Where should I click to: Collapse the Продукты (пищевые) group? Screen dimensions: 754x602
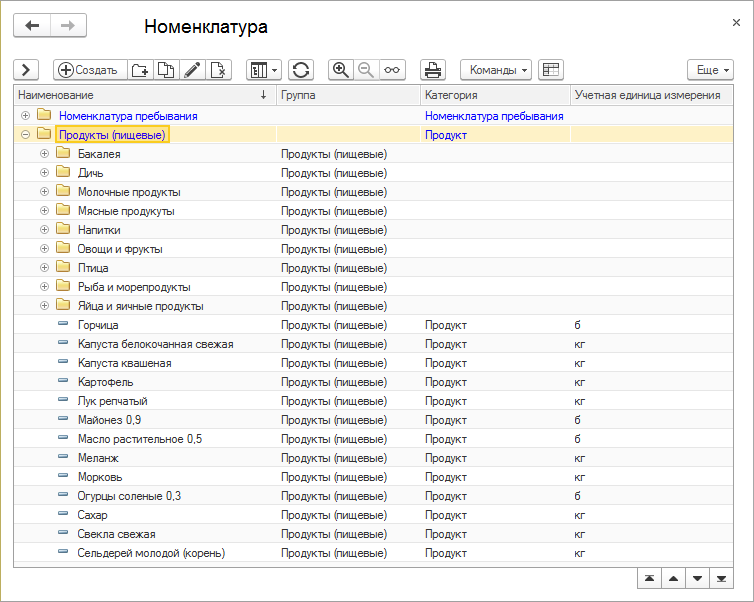tap(25, 135)
